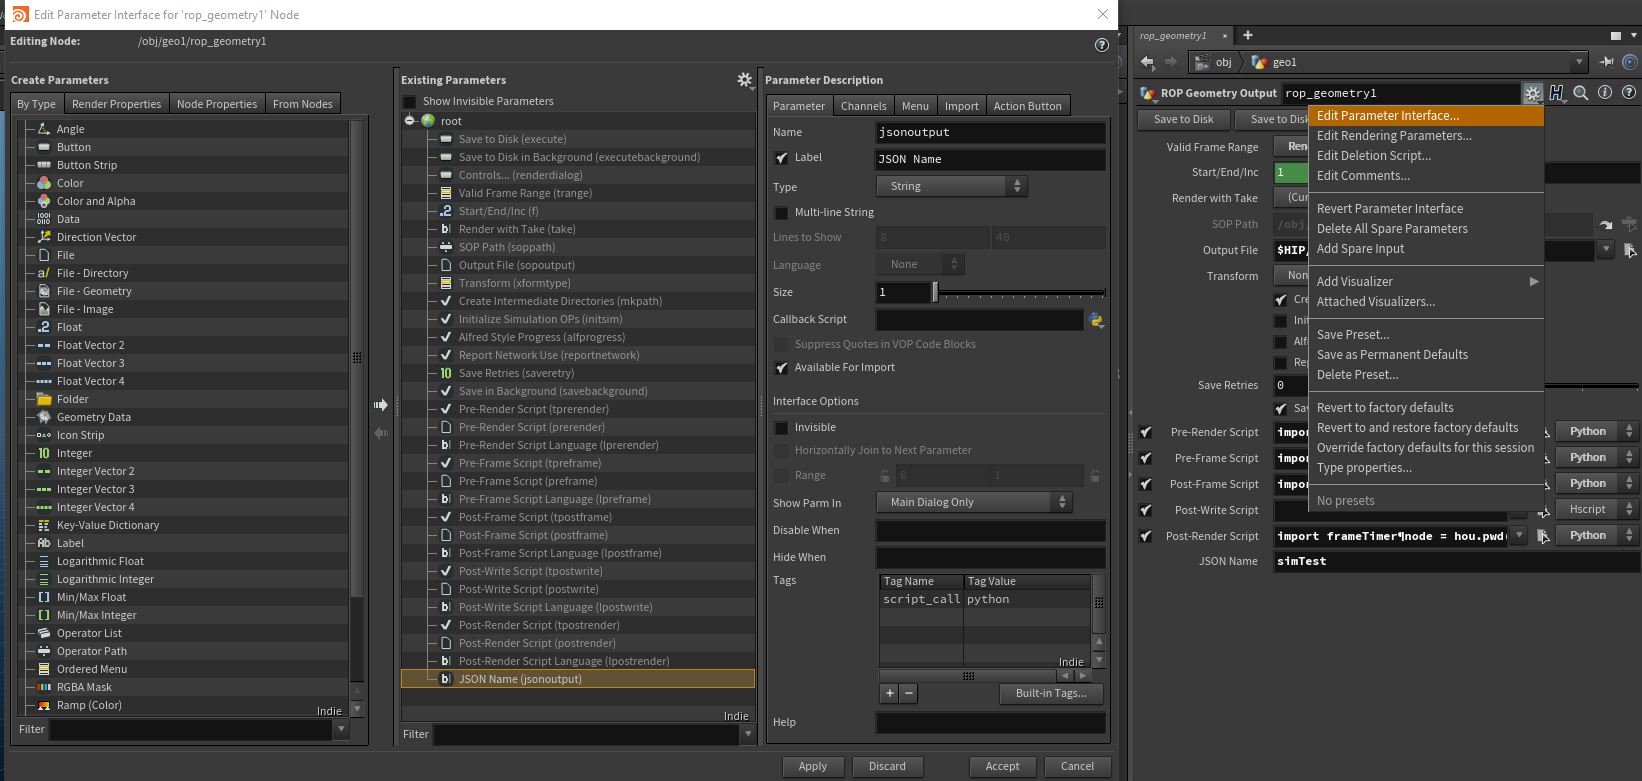Click the Apply button
This screenshot has width=1642, height=781.
pyautogui.click(x=813, y=766)
